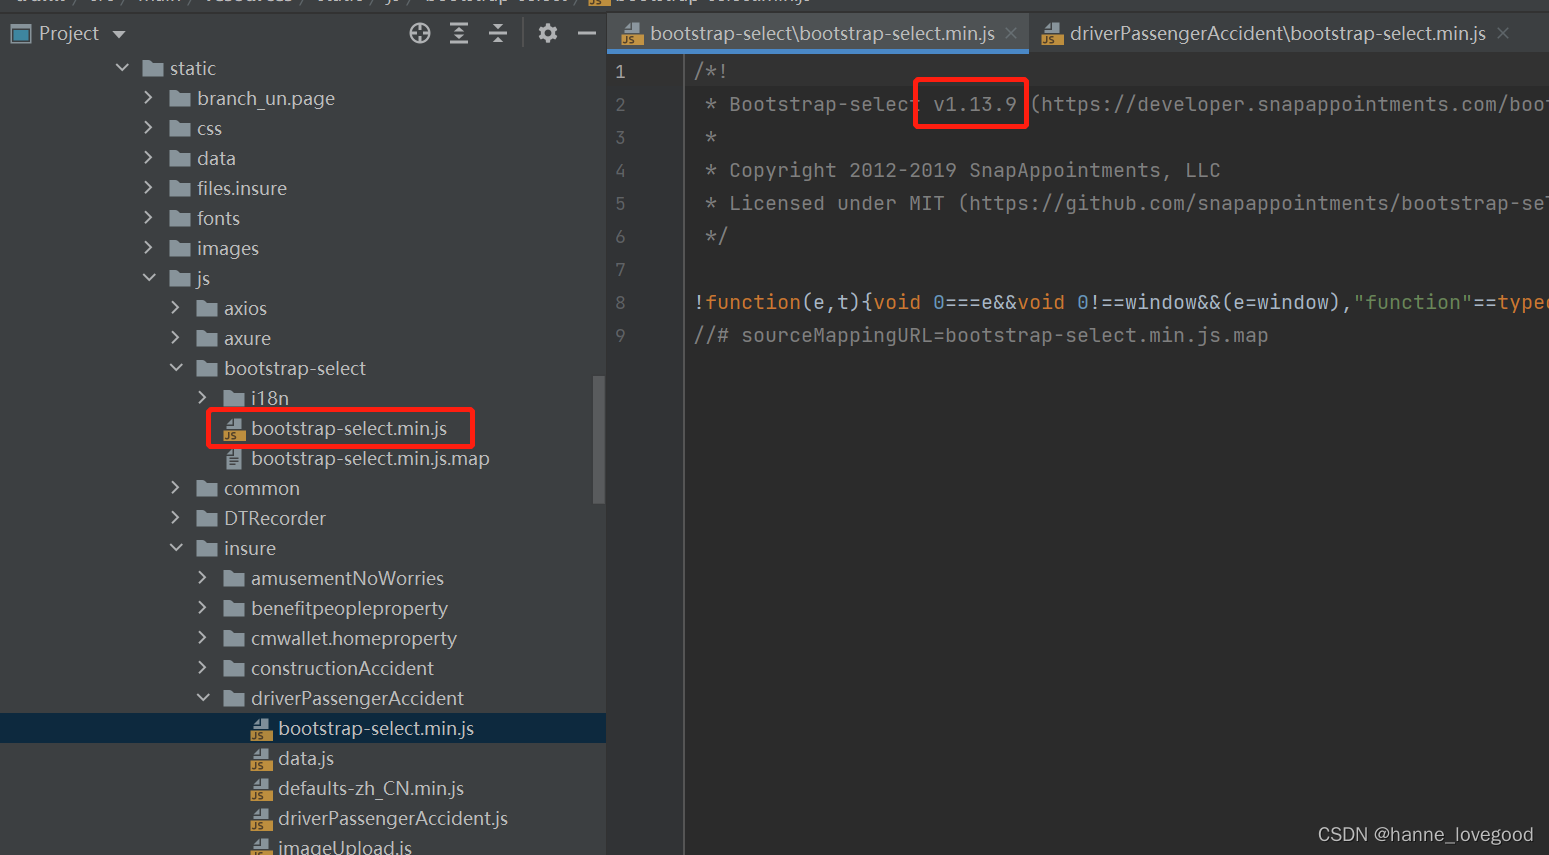This screenshot has height=855, width=1549.
Task: Expand the files.insure folder
Action: 149,188
